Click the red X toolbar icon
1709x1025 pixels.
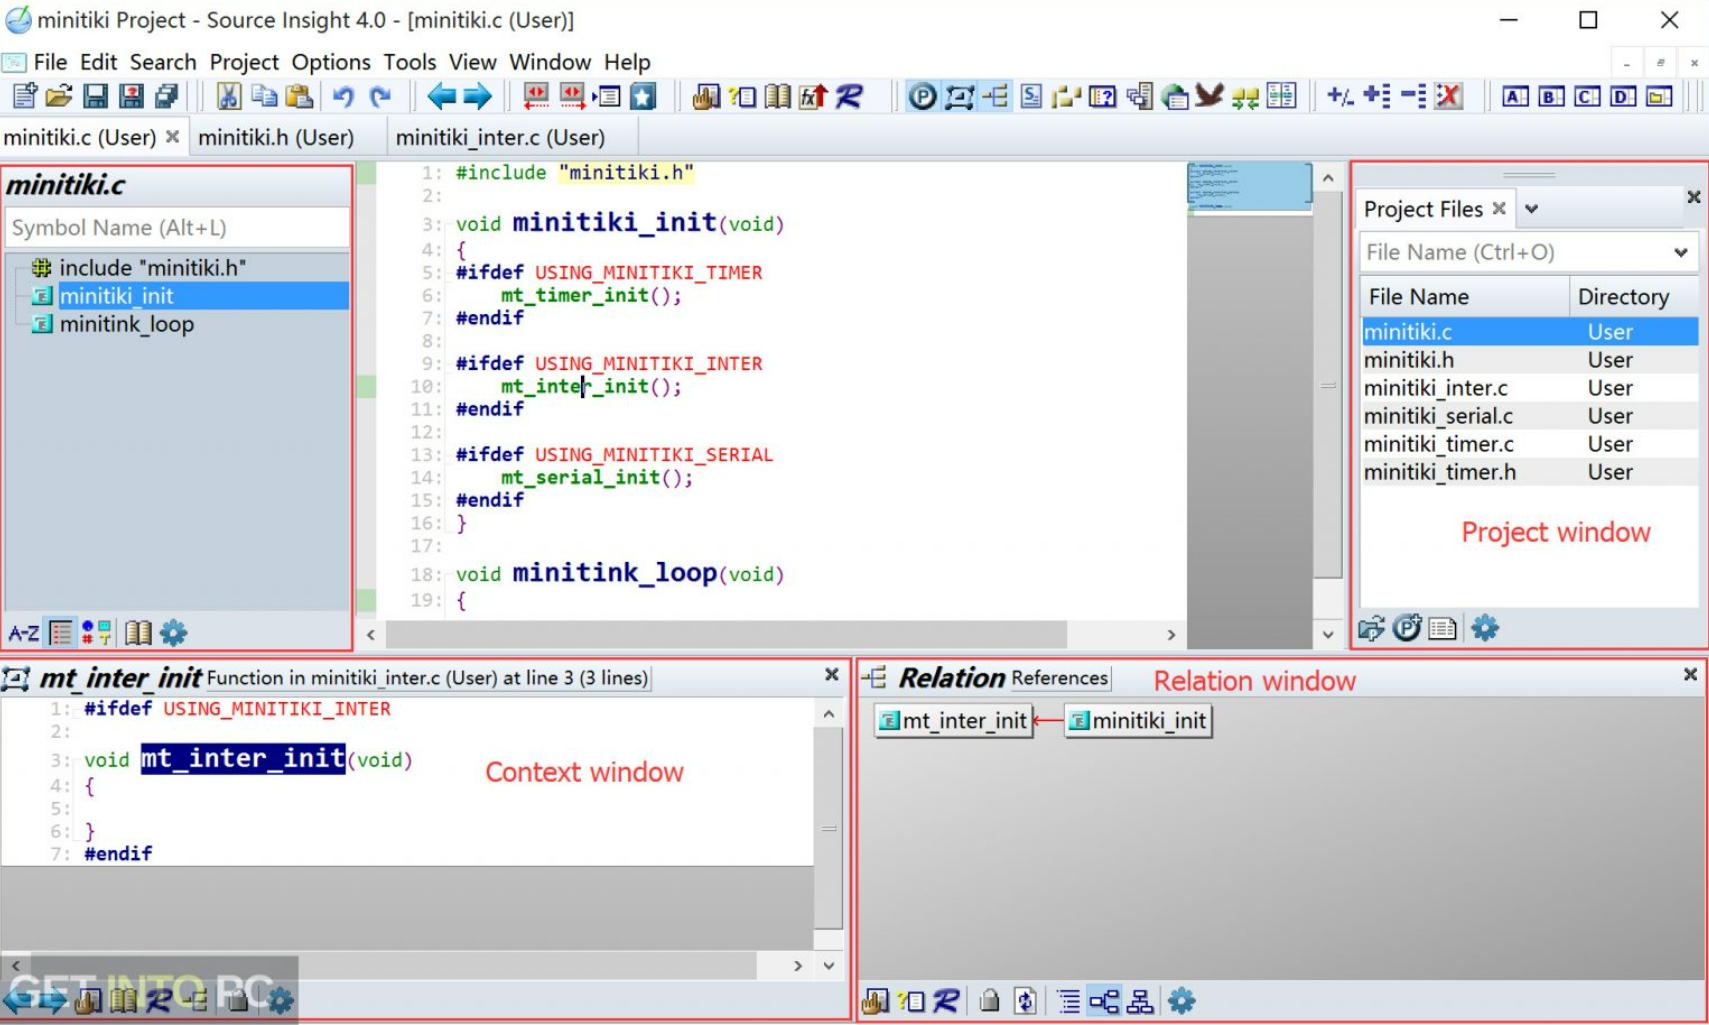pos(1449,96)
